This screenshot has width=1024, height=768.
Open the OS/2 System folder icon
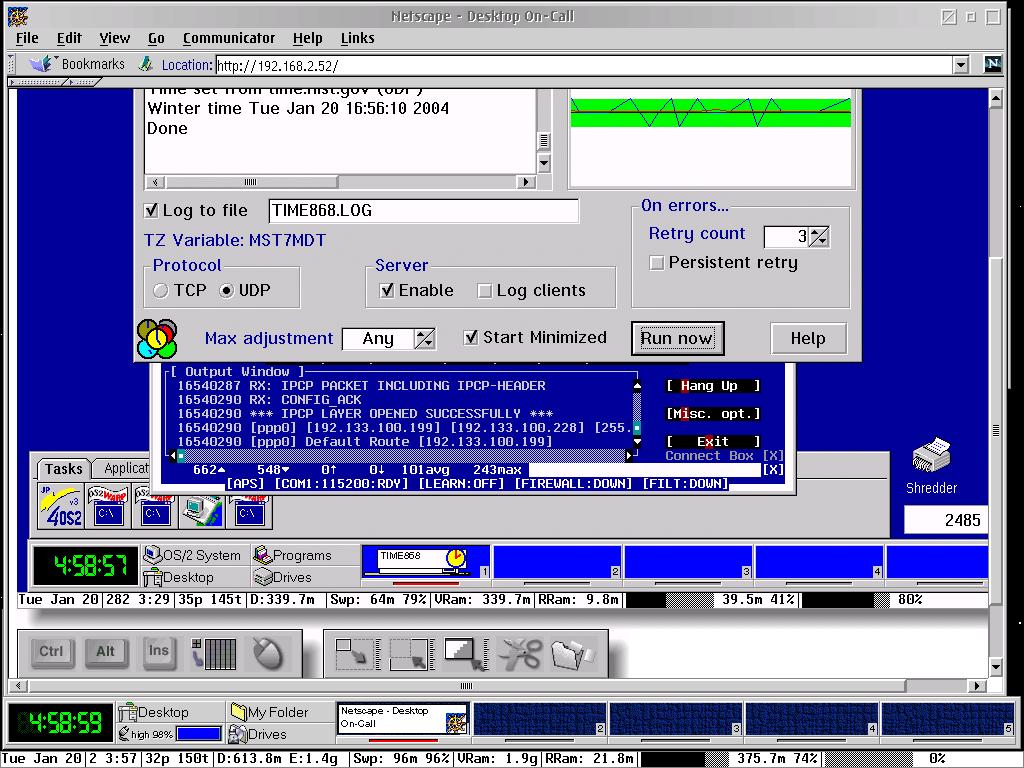[153, 555]
